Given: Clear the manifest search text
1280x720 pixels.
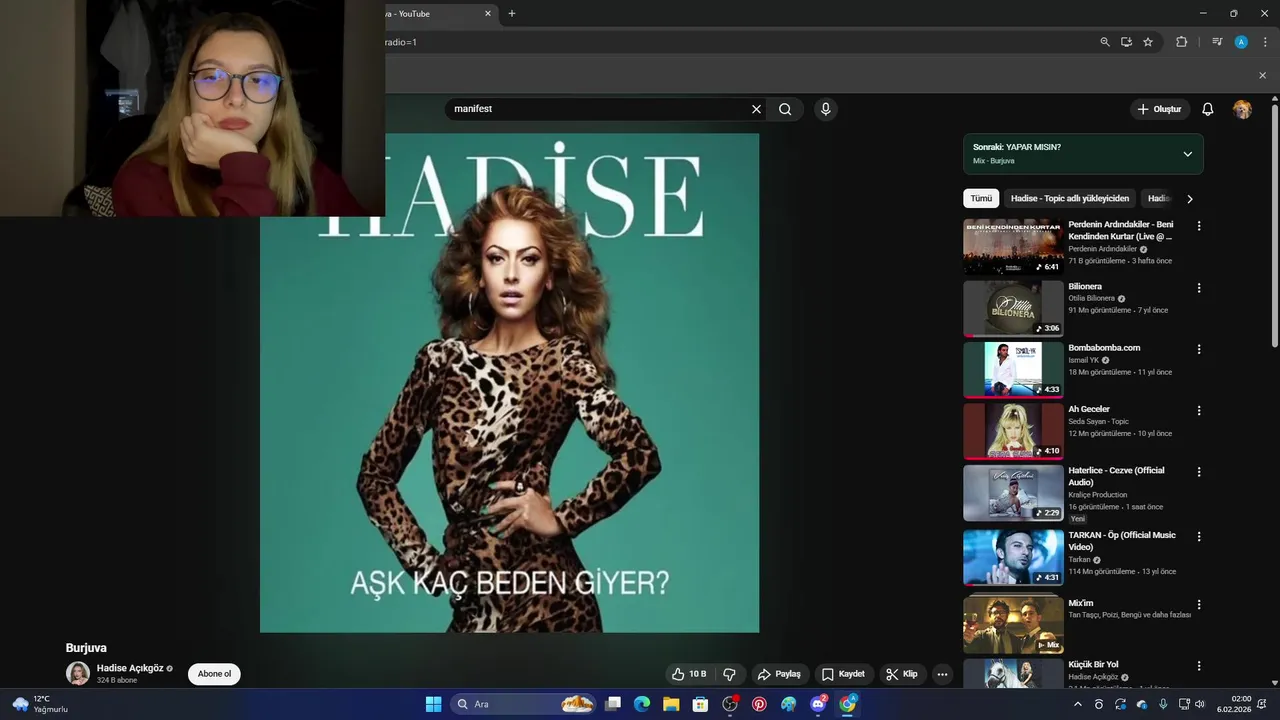Looking at the screenshot, I should (756, 109).
